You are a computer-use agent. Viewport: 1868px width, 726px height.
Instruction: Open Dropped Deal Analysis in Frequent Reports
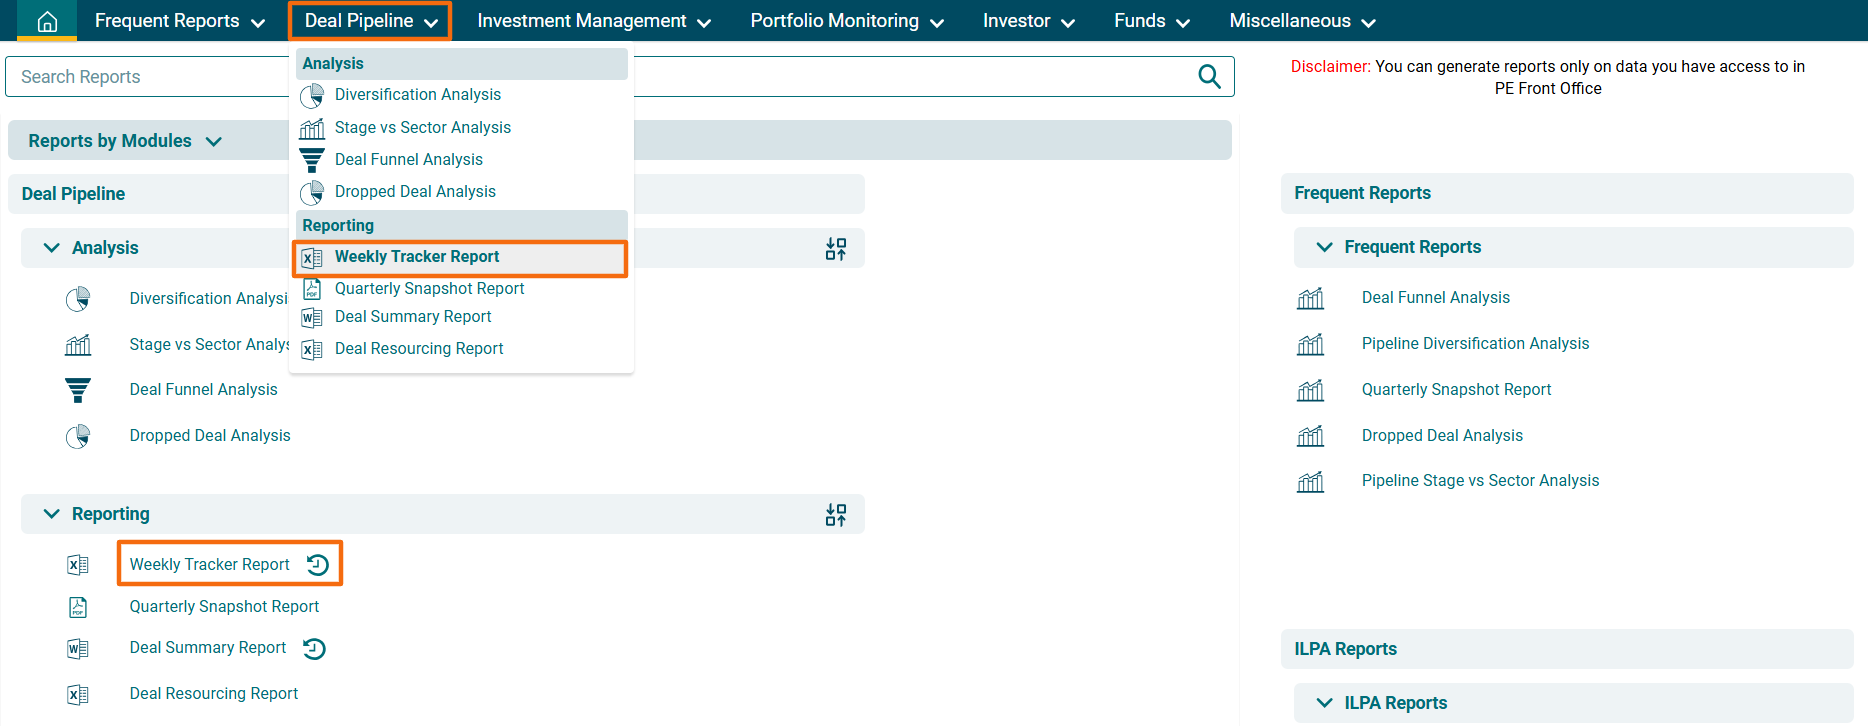click(1442, 436)
